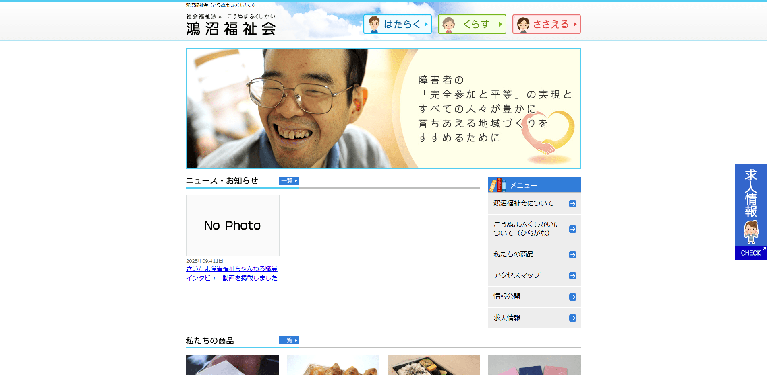
Task: Open the くらす navigation button
Action: point(472,24)
